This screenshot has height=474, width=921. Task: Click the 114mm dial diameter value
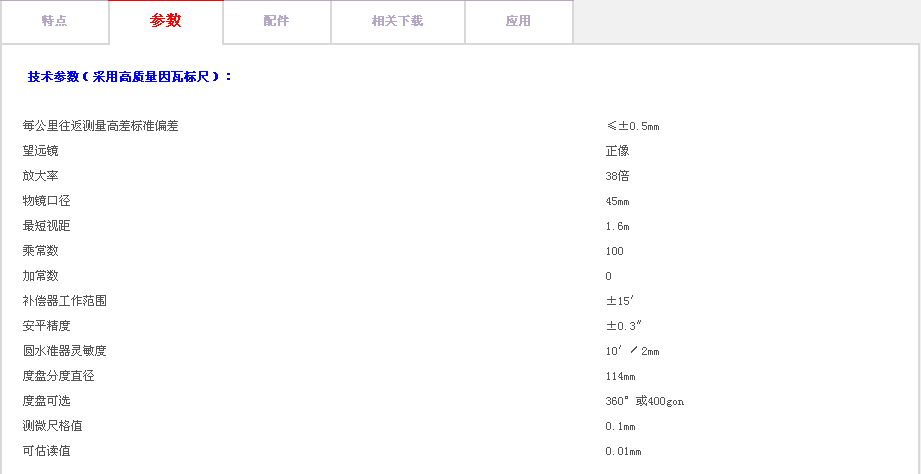[x=620, y=376]
